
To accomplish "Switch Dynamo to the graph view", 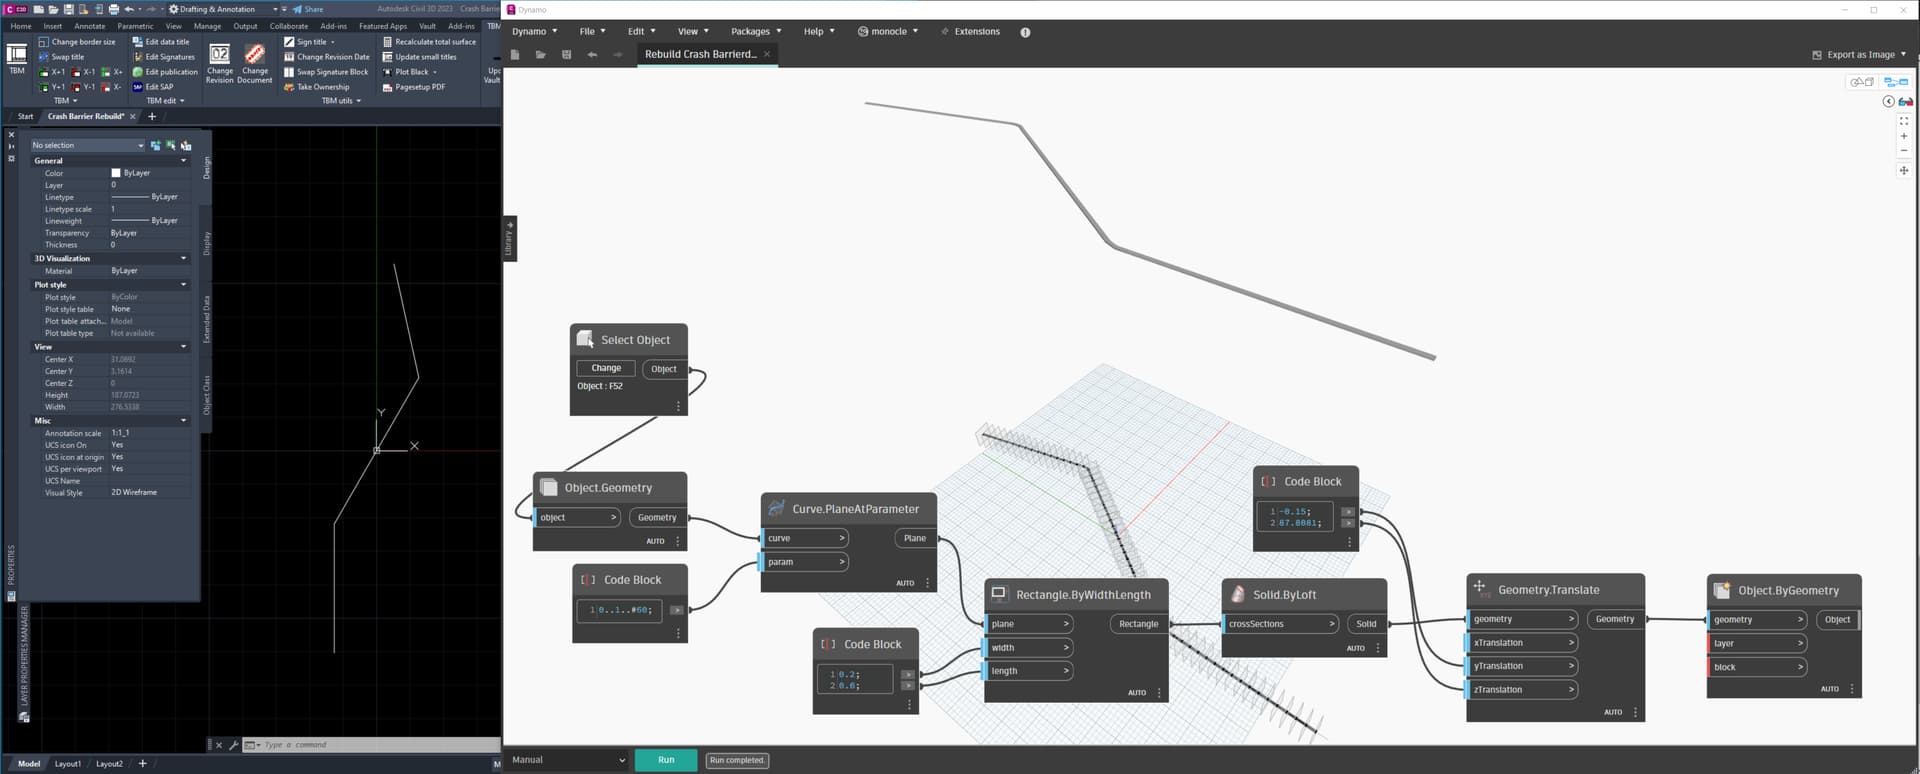I will [1896, 82].
